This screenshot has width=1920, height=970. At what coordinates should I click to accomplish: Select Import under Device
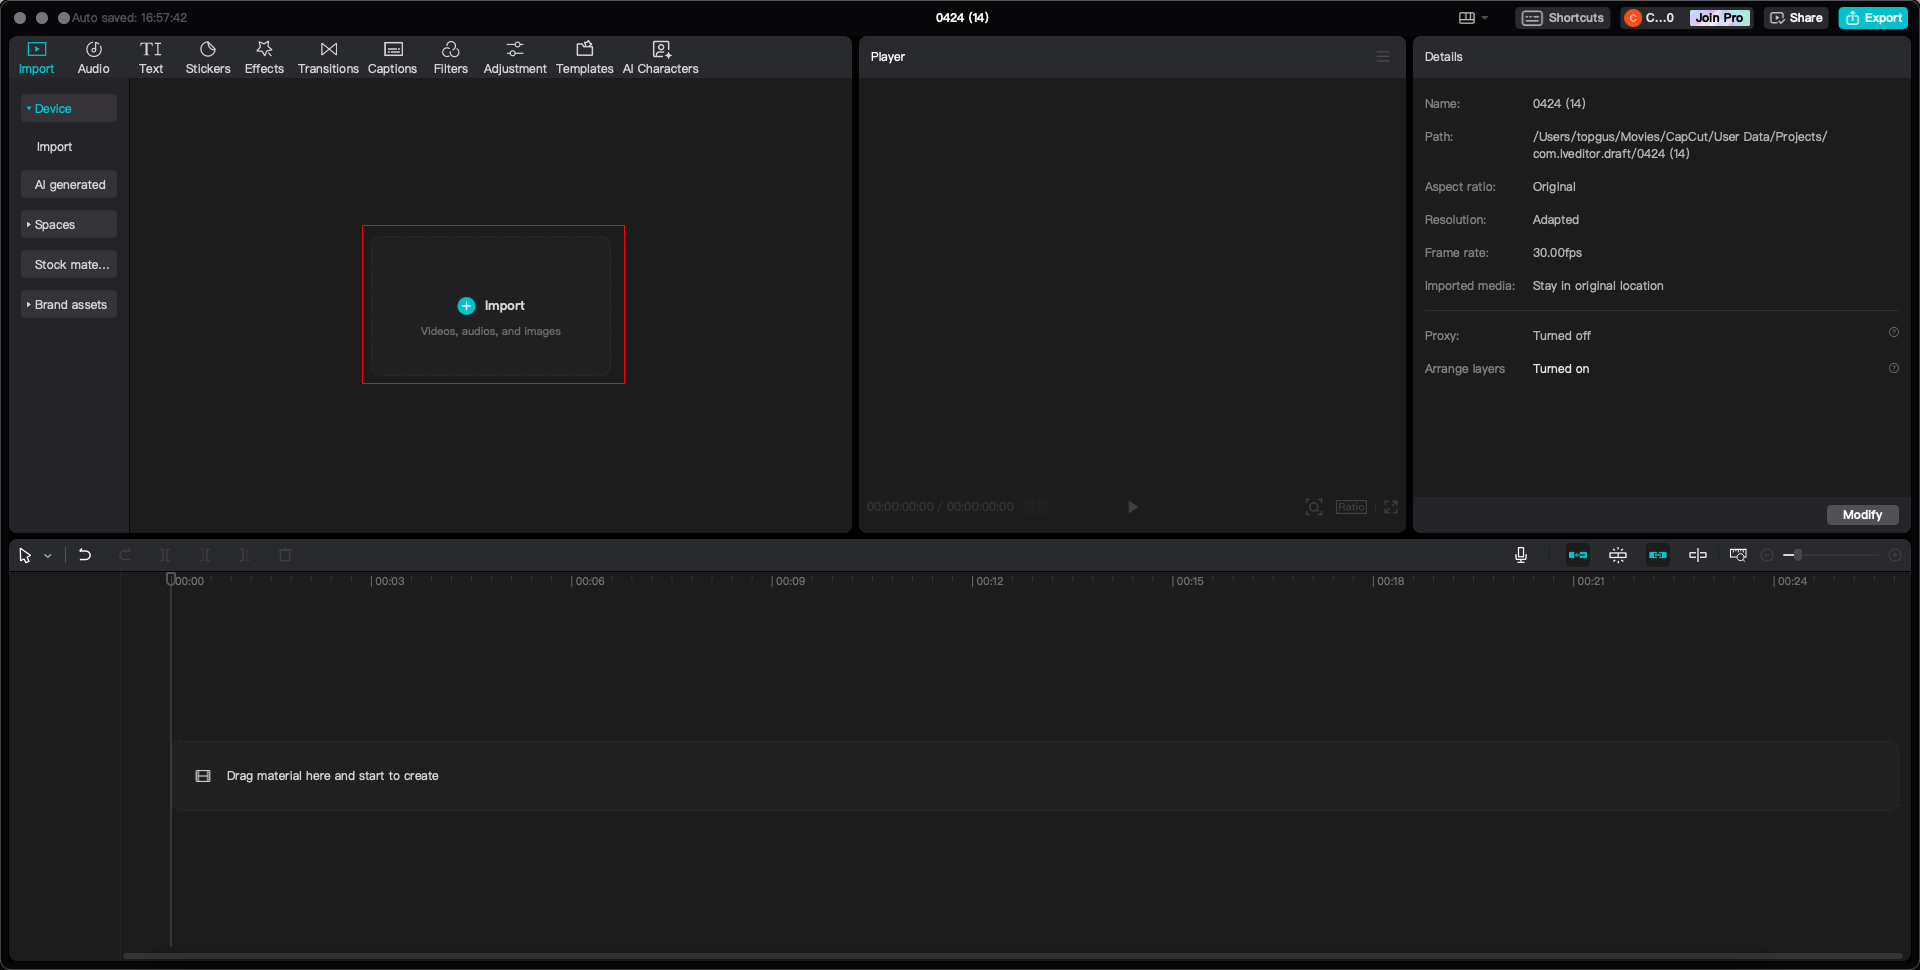coord(55,147)
